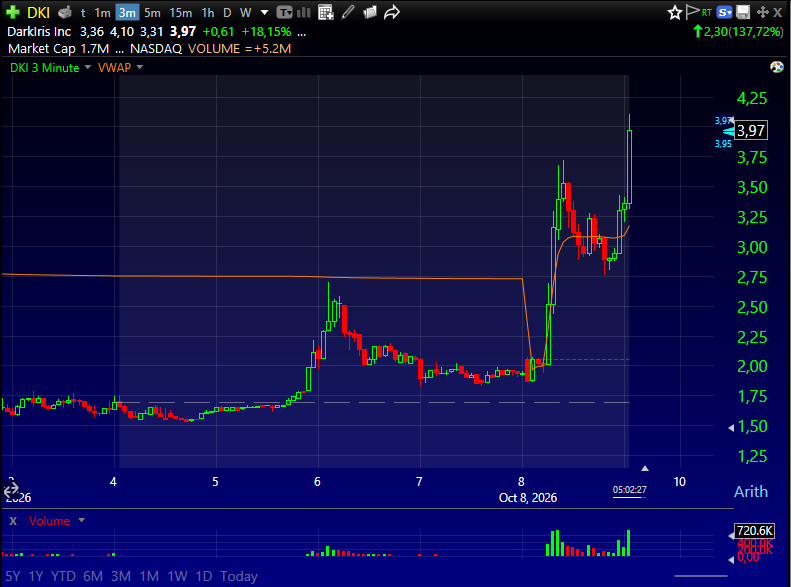
Task: Select the 3M time span
Action: click(x=121, y=576)
